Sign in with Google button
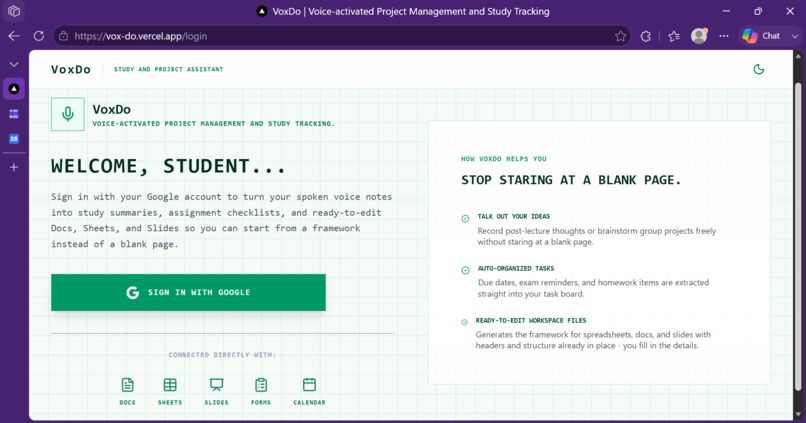Screen dimensions: 806x423 click(188, 292)
